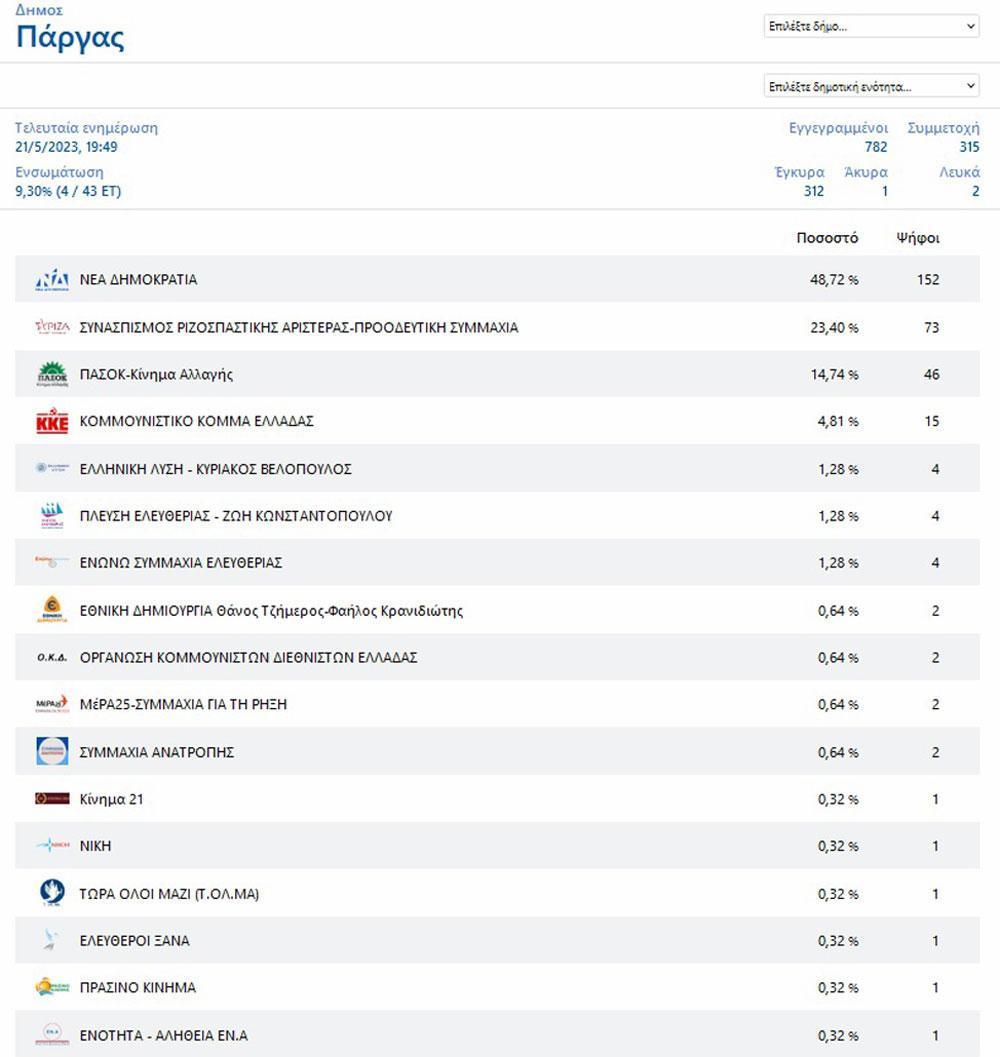Click the Ποσοστό column header
The width and height of the screenshot is (1000, 1057).
point(827,237)
